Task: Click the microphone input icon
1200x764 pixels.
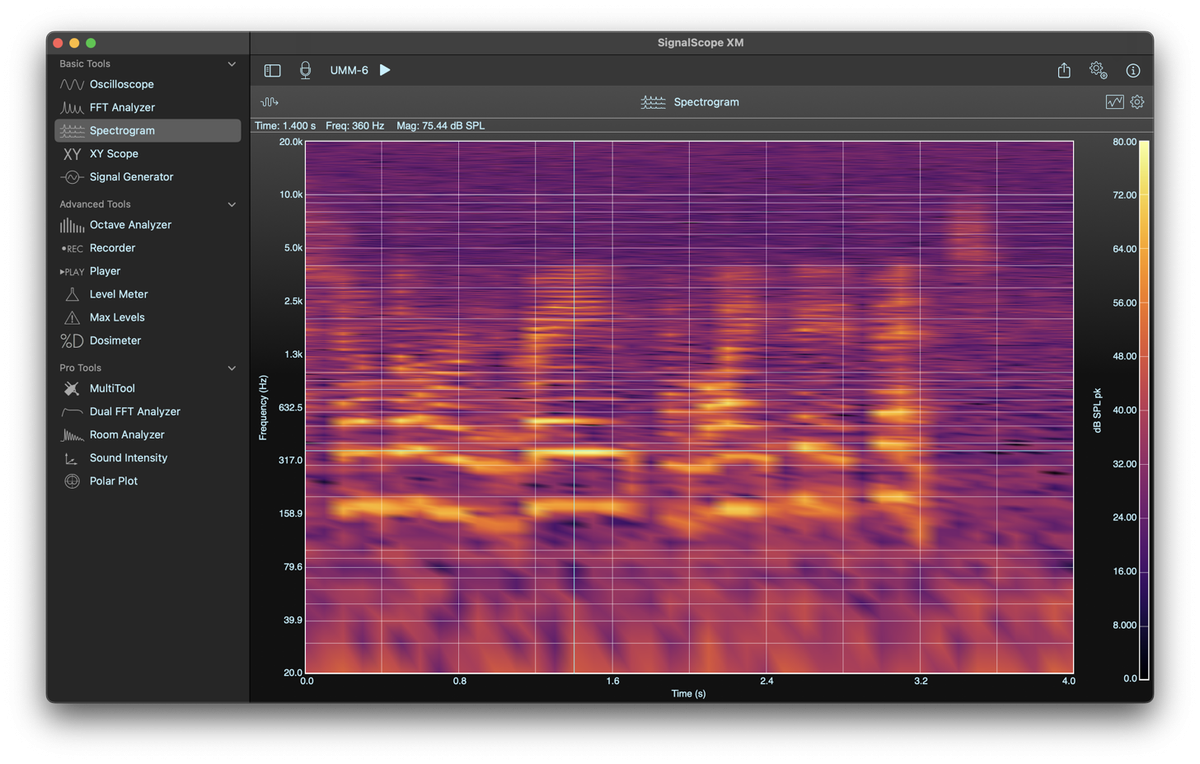Action: click(305, 70)
